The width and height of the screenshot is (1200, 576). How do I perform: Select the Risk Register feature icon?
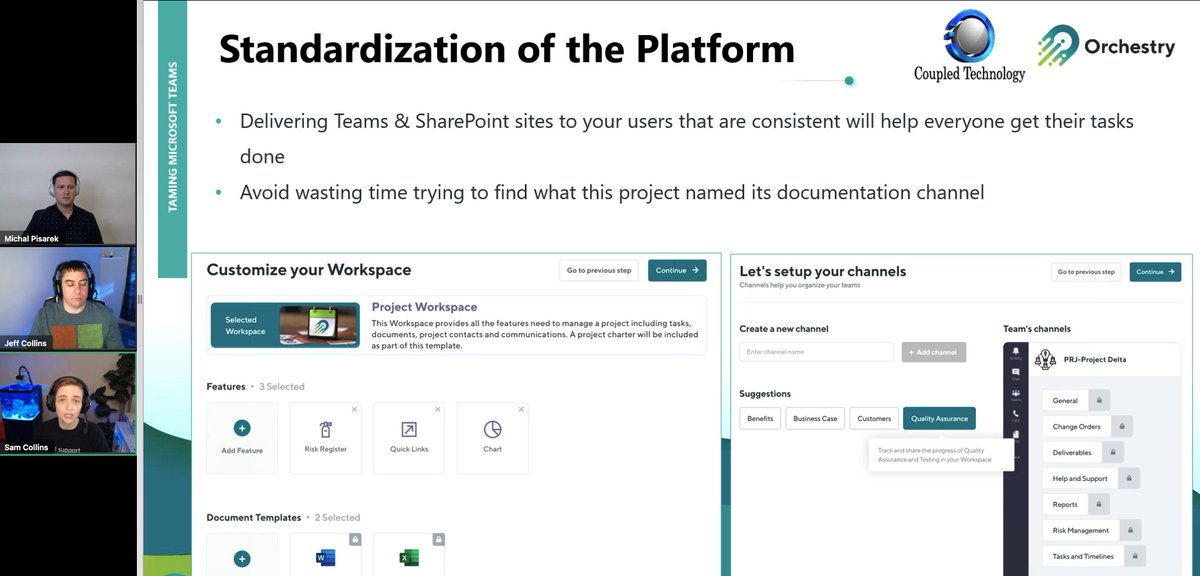coord(325,429)
